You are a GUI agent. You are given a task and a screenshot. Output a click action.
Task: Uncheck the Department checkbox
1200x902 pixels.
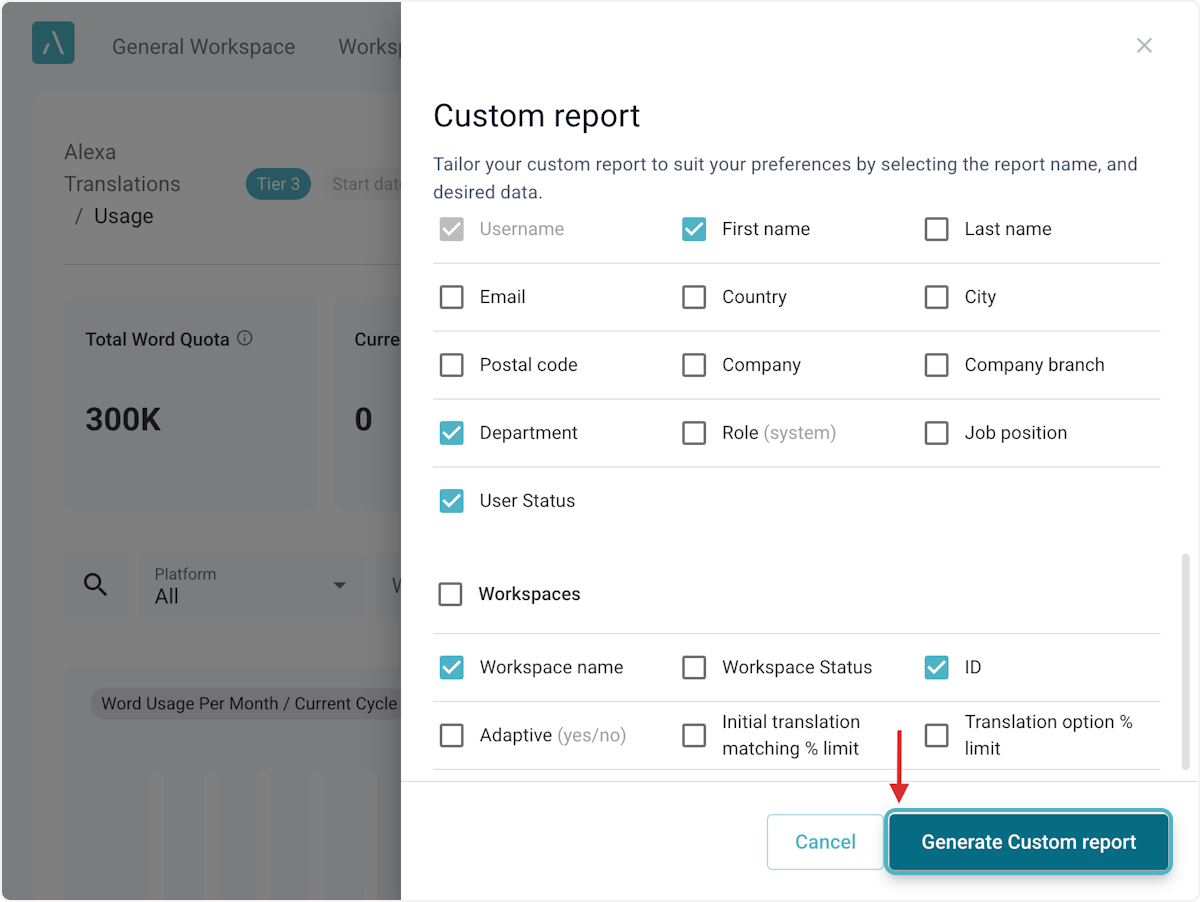coord(452,433)
